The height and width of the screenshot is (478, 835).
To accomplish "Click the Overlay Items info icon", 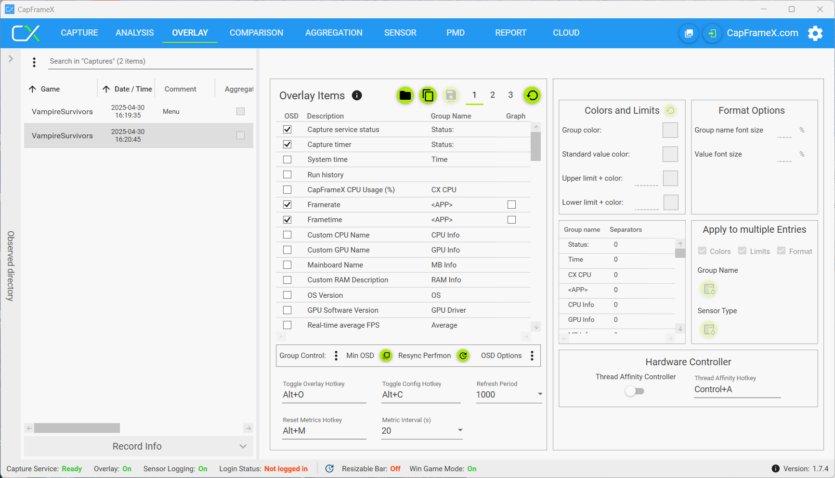I will (x=357, y=96).
